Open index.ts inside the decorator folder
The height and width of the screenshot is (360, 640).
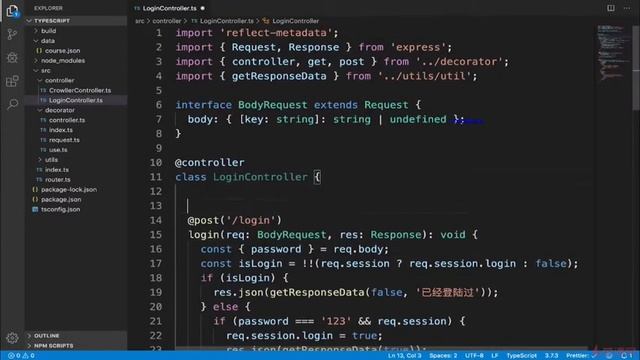[x=76, y=130]
